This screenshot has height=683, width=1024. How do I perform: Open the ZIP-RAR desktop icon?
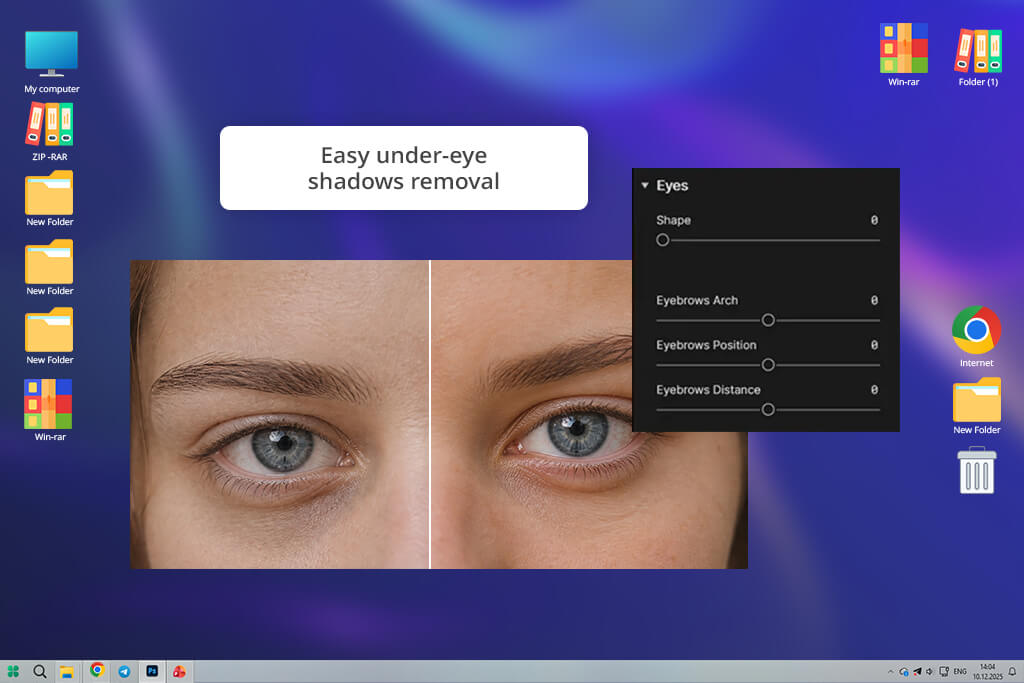50,132
